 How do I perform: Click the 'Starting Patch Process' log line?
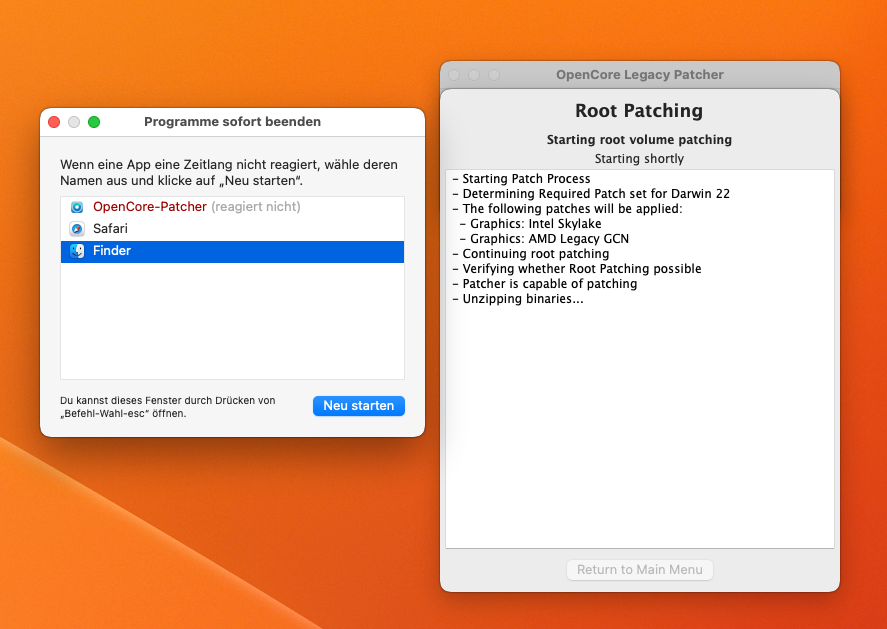(x=522, y=179)
